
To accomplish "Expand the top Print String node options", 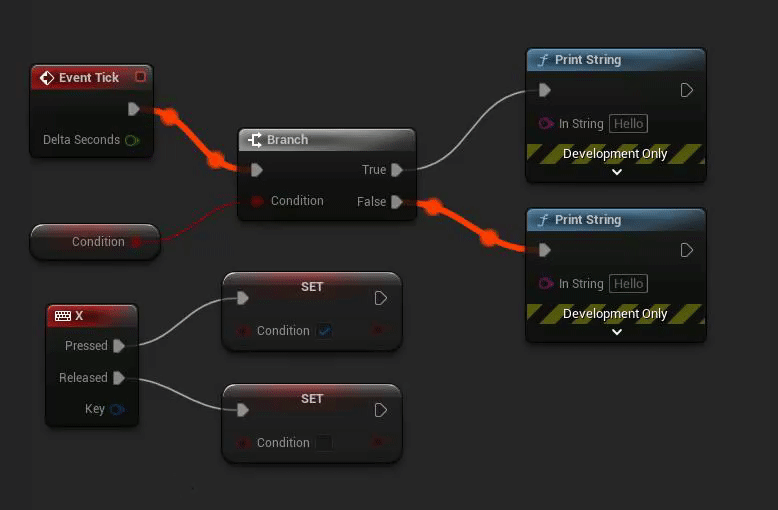I will point(617,172).
